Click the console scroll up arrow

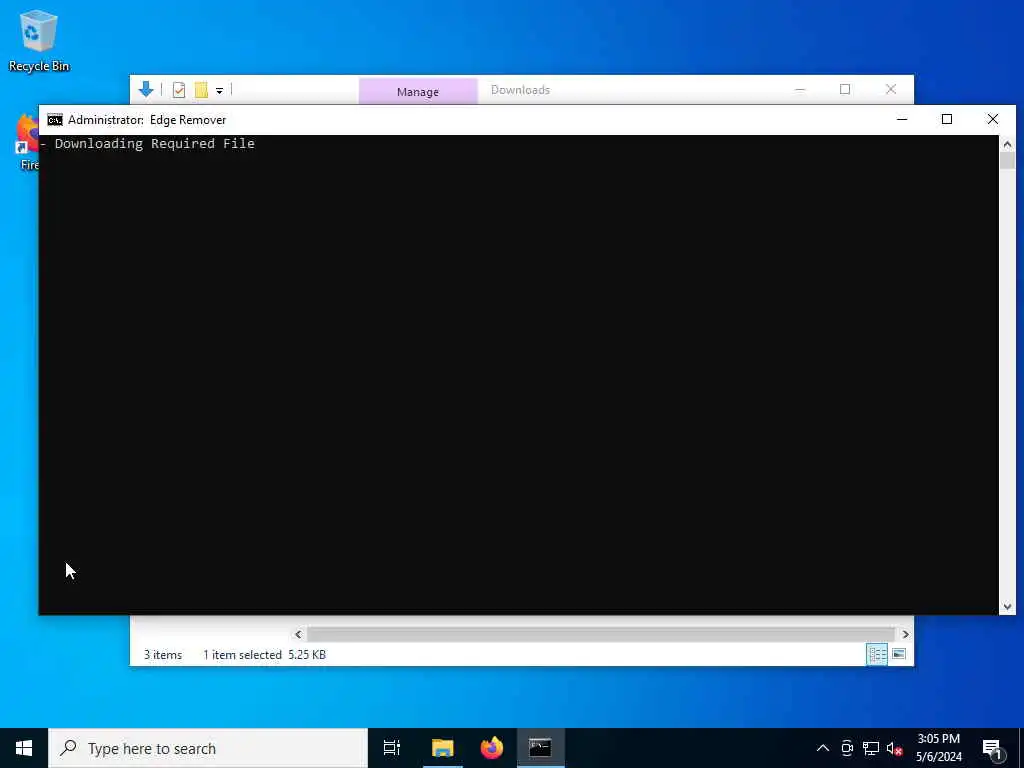(x=1007, y=144)
